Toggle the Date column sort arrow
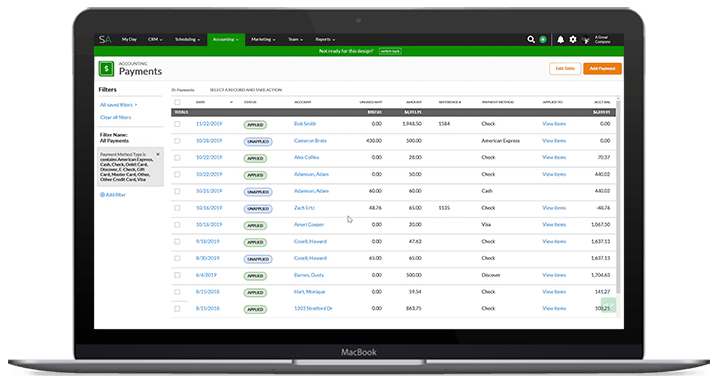The image size is (720, 376). coord(231,102)
